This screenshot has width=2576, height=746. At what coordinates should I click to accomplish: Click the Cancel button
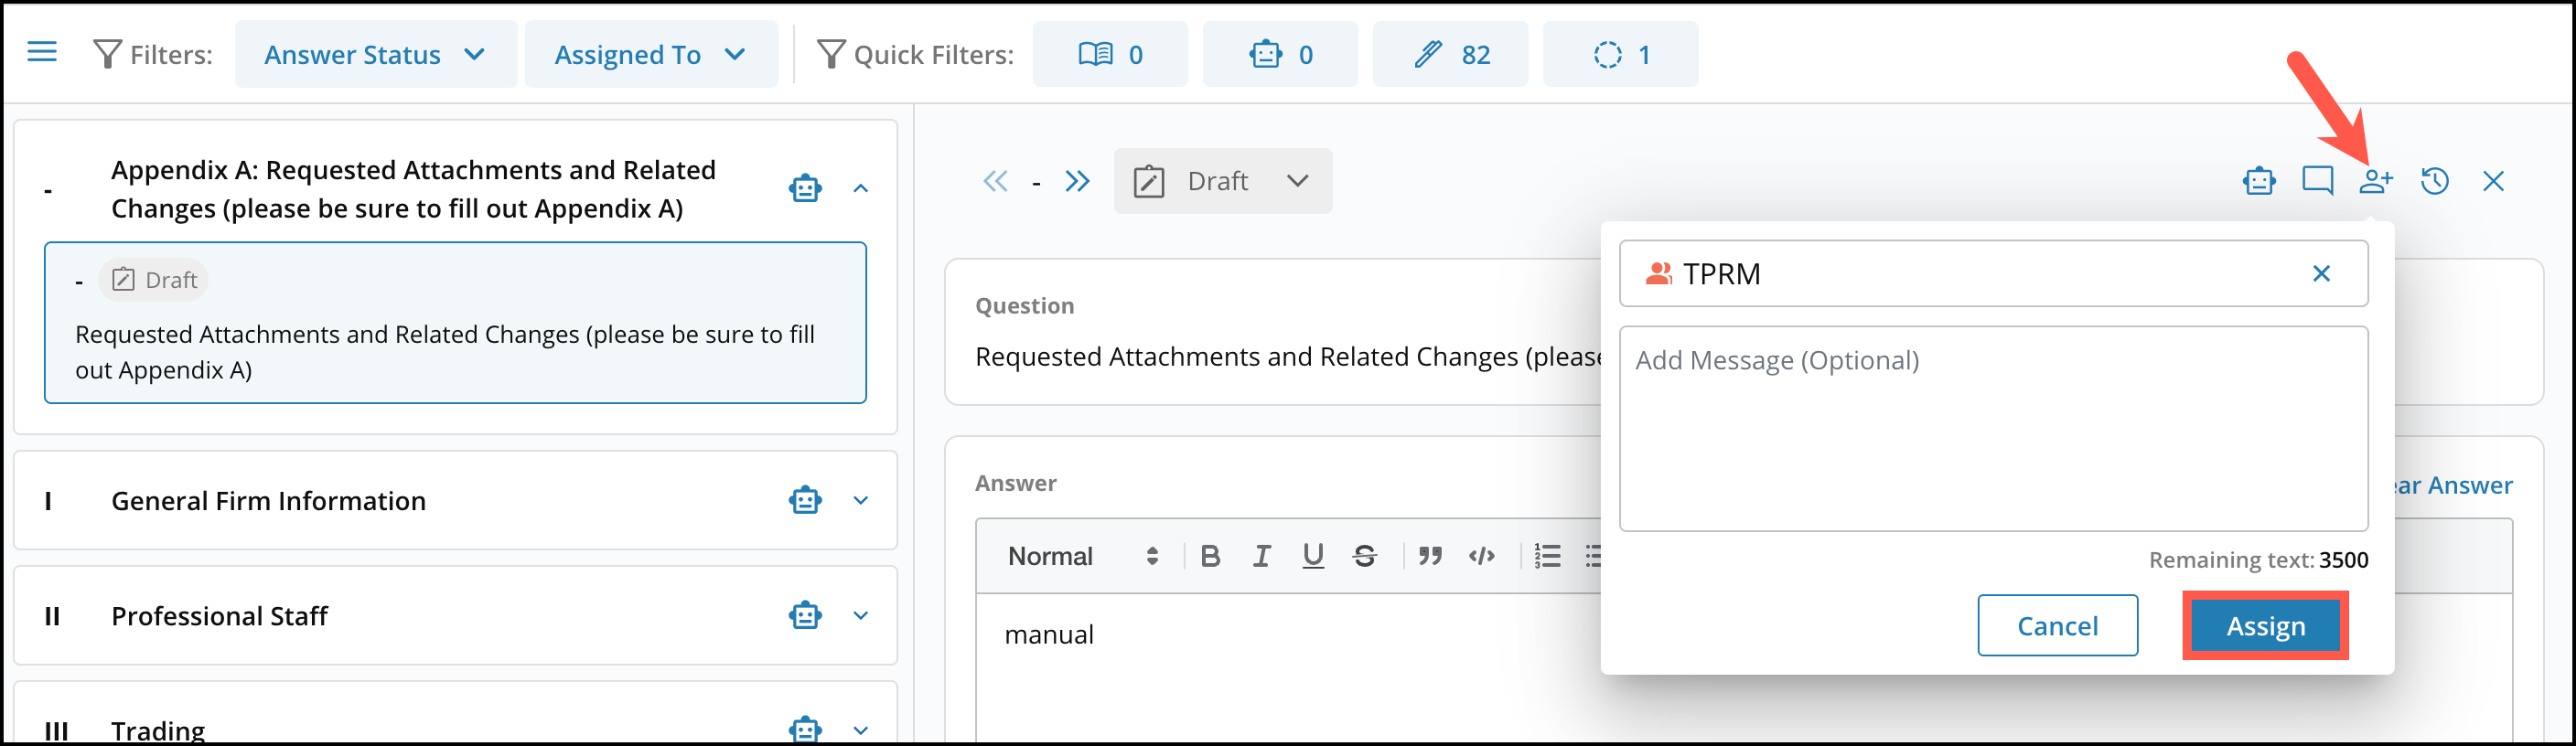pyautogui.click(x=2058, y=626)
